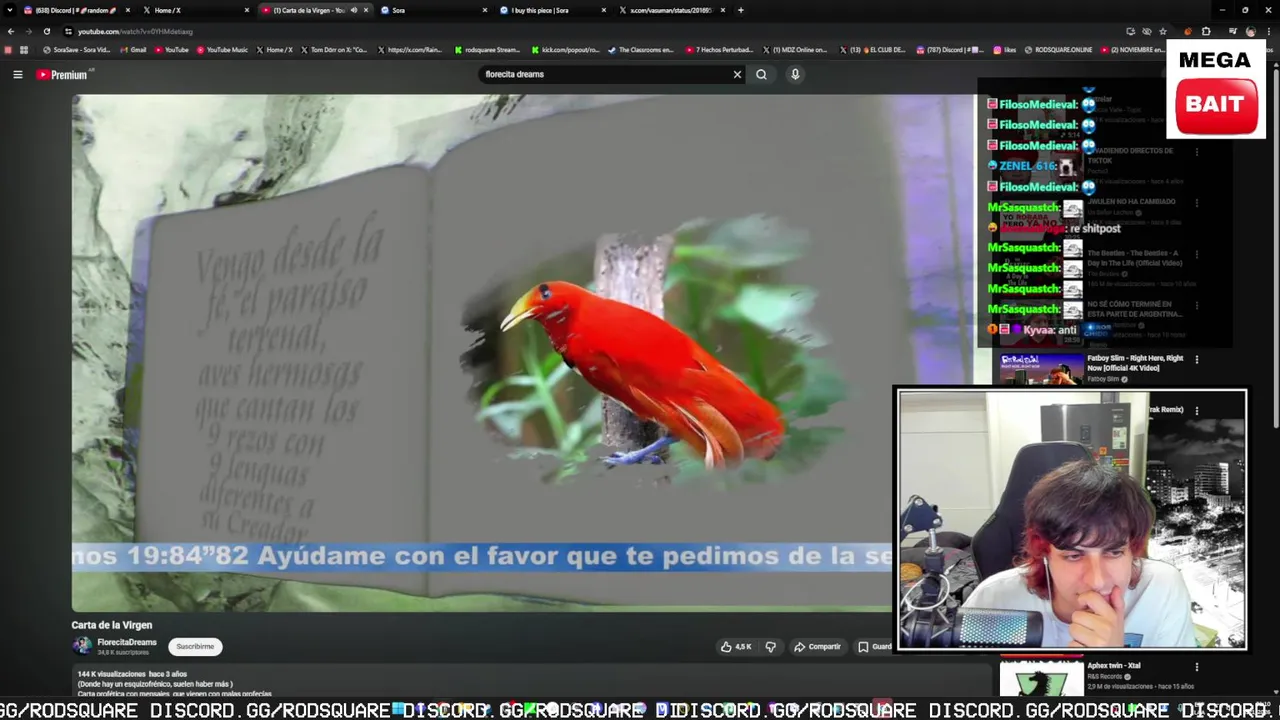The image size is (1280, 720).
Task: Subscribe to FlorecitaDreams channel
Action: (x=195, y=646)
